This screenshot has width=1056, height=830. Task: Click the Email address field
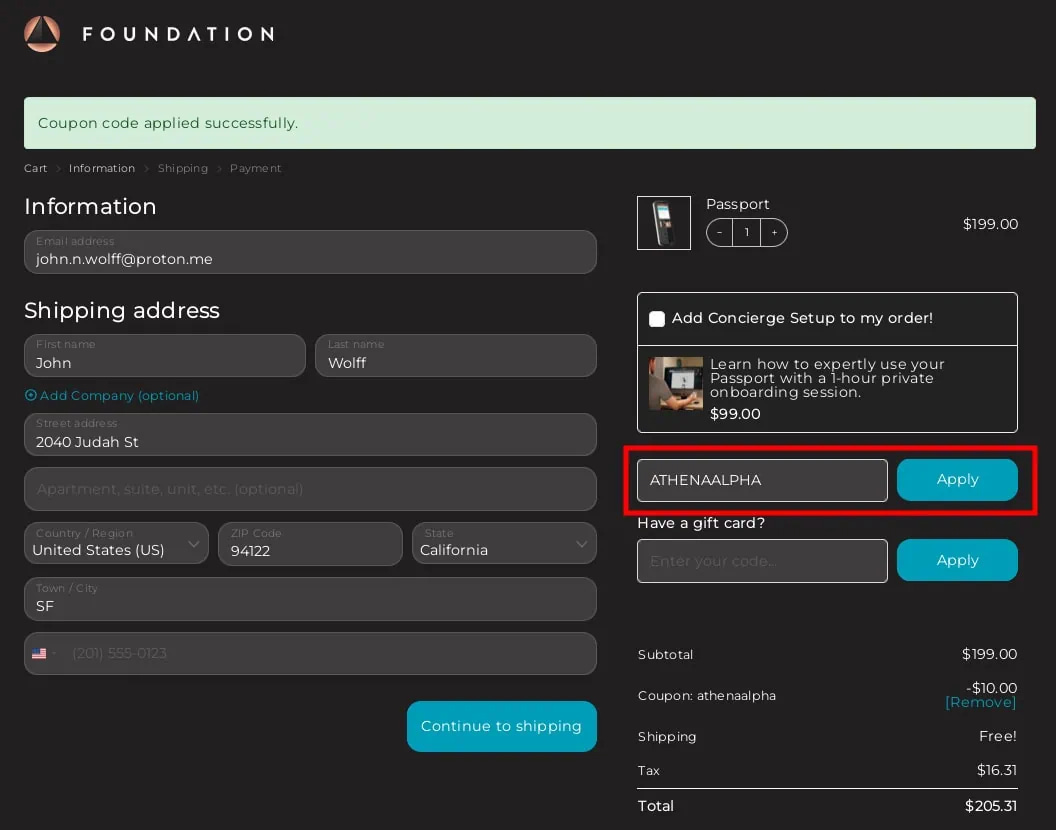tap(310, 252)
